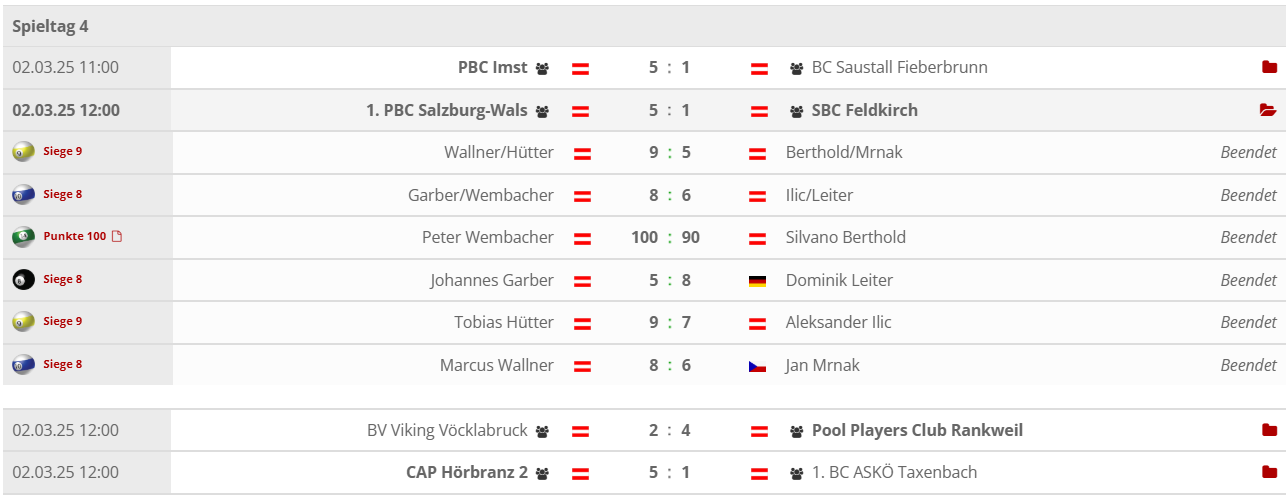Click the Spieltag 4 header

coord(50,26)
